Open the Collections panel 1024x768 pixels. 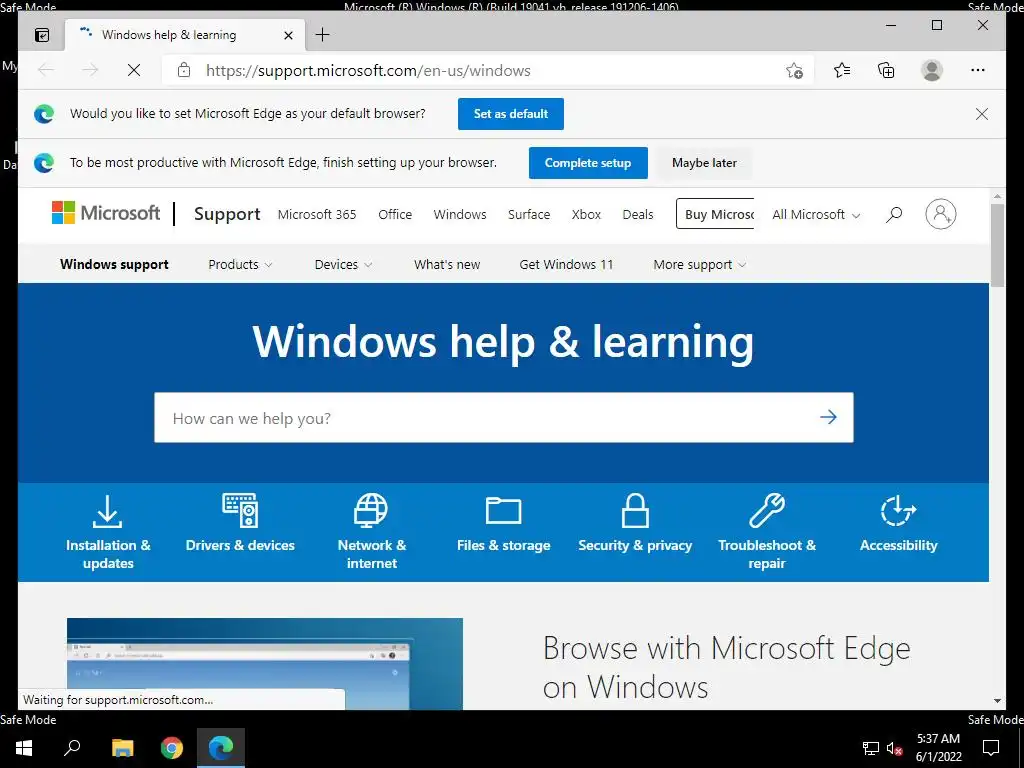(886, 70)
